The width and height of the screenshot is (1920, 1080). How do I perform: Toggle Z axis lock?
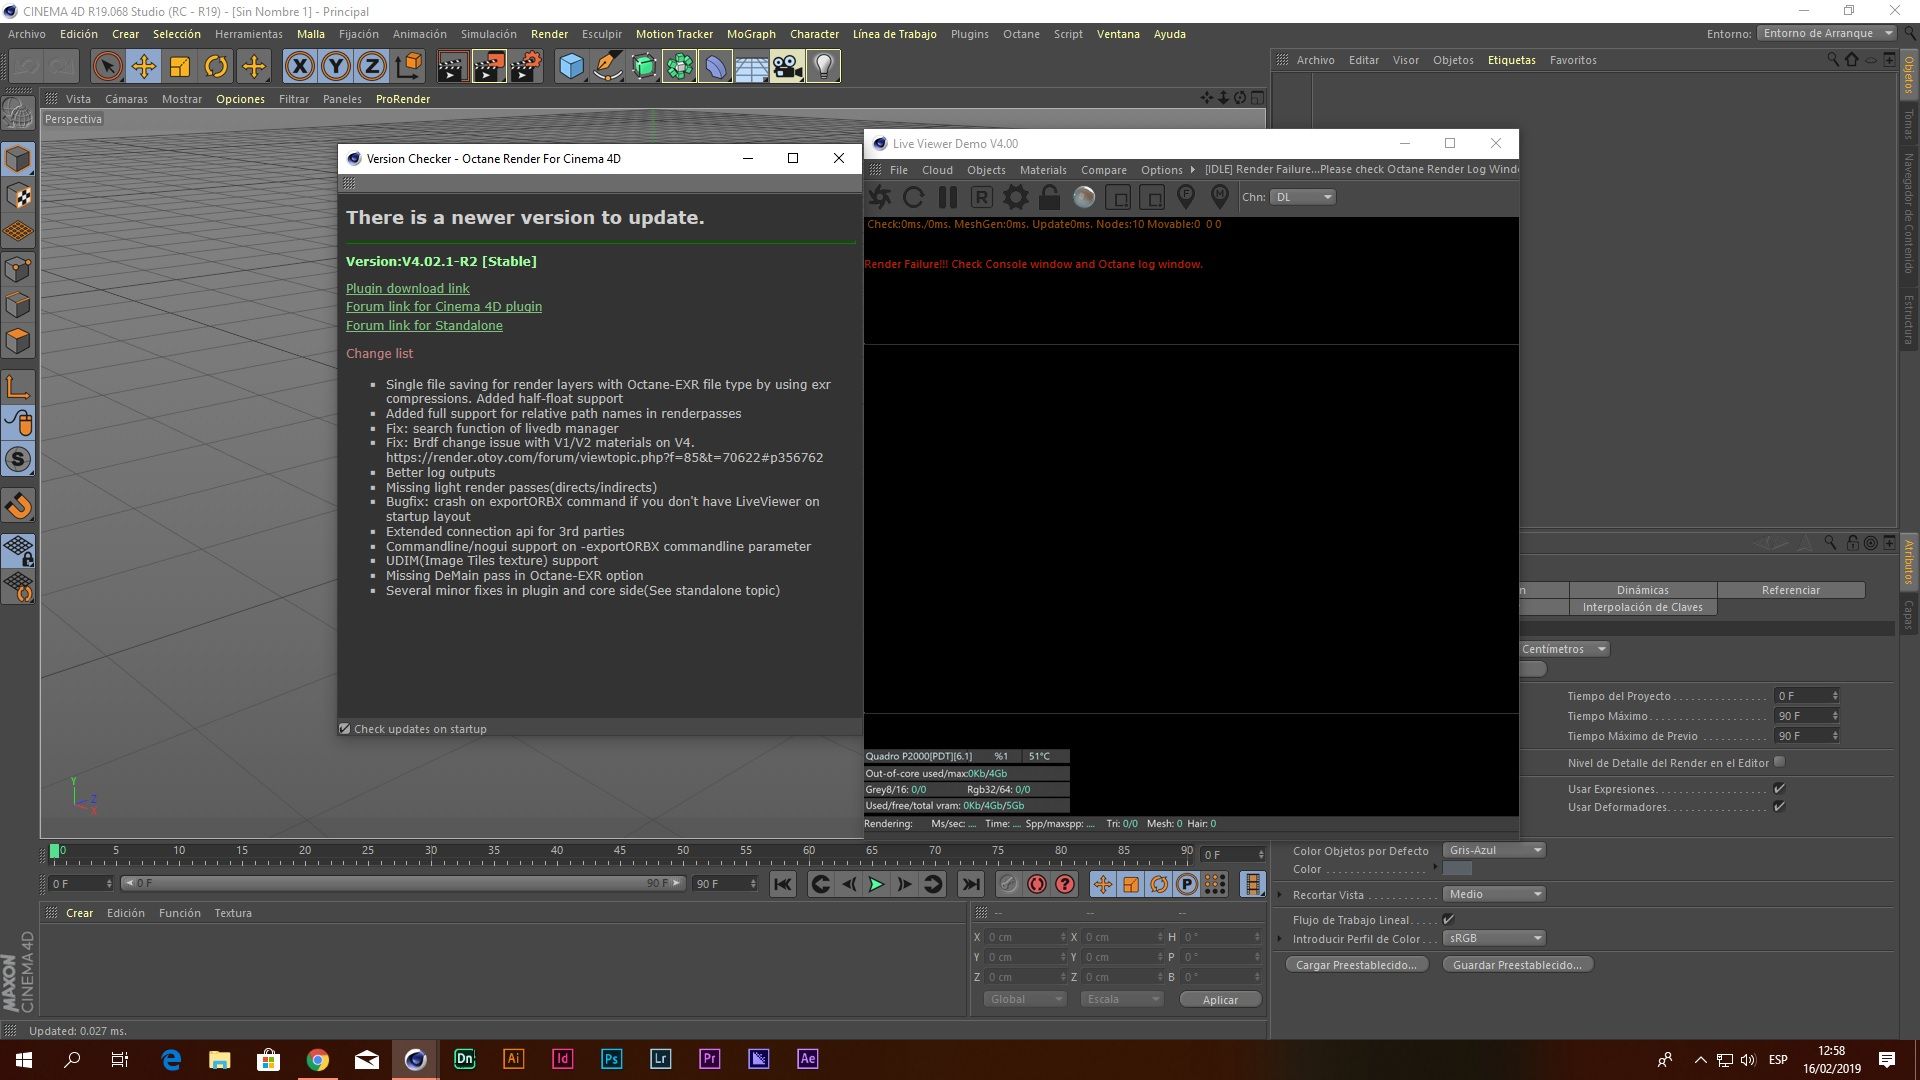pyautogui.click(x=371, y=67)
